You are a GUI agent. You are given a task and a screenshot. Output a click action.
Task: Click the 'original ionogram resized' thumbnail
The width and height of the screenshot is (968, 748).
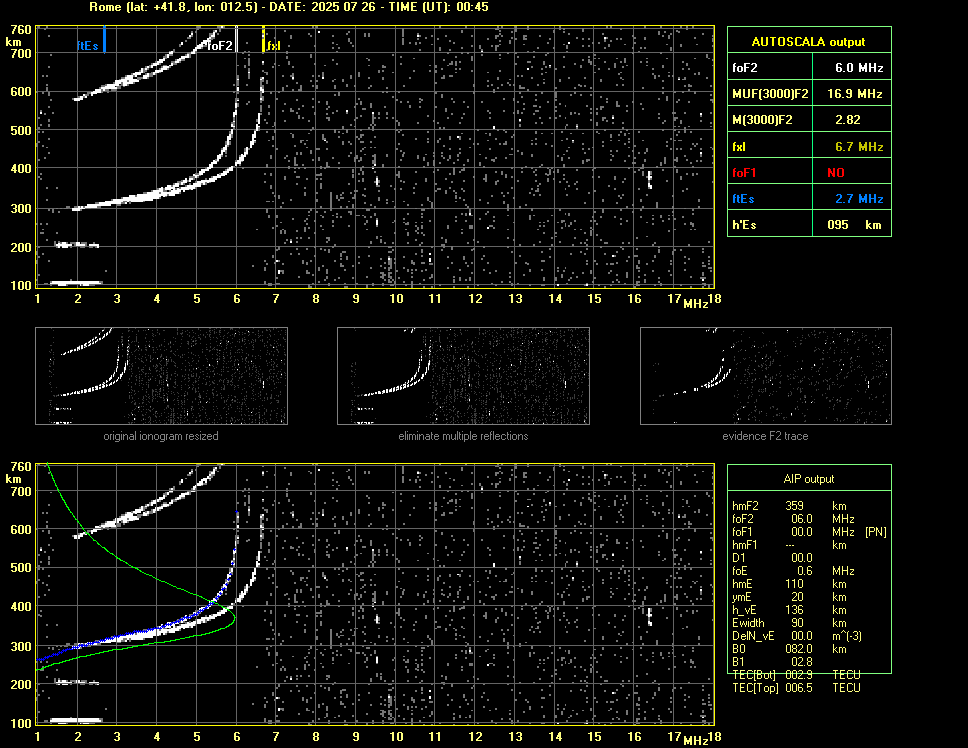tap(161, 376)
